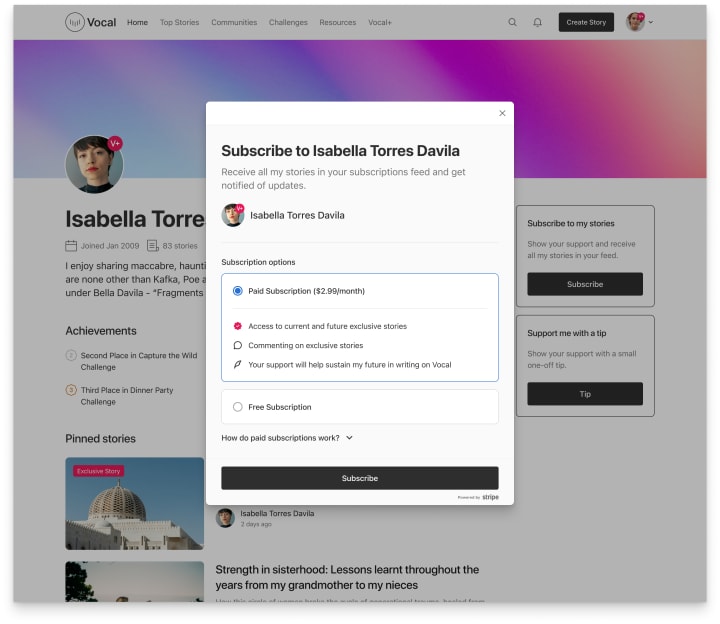This screenshot has height=624, width=720.
Task: Click the exclusive stories badge icon
Action: click(237, 326)
